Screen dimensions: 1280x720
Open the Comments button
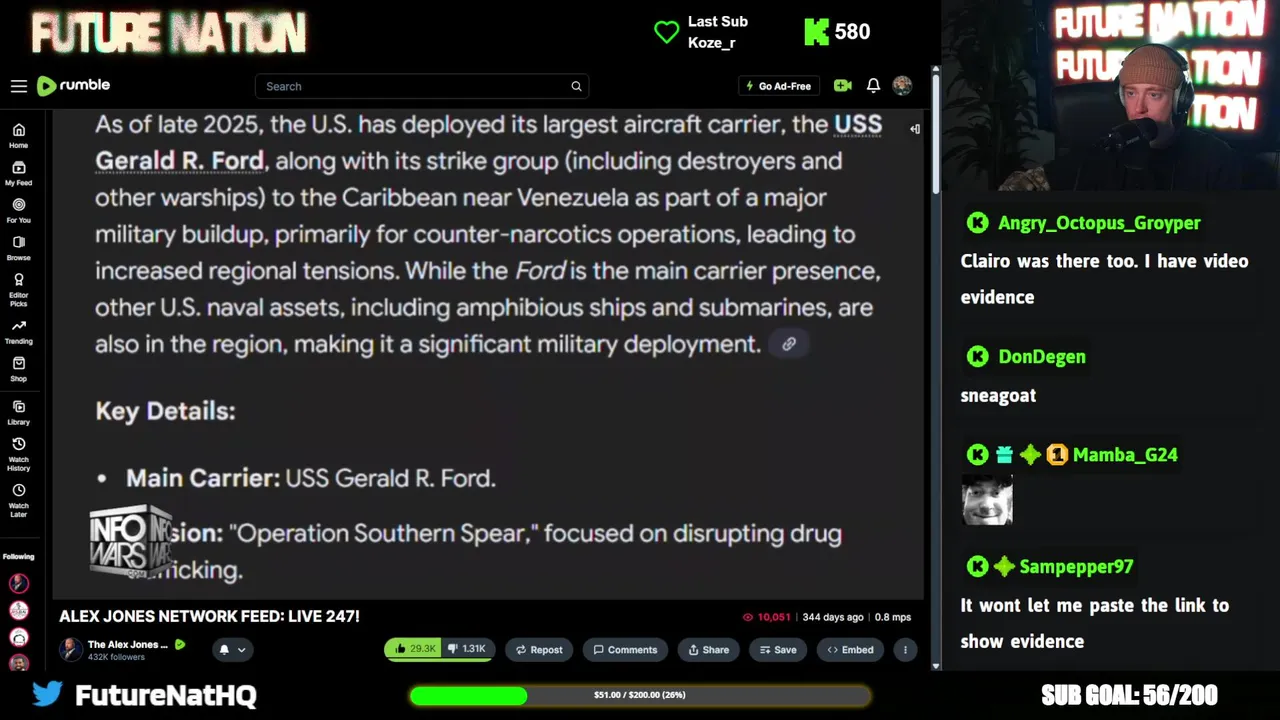pyautogui.click(x=625, y=649)
